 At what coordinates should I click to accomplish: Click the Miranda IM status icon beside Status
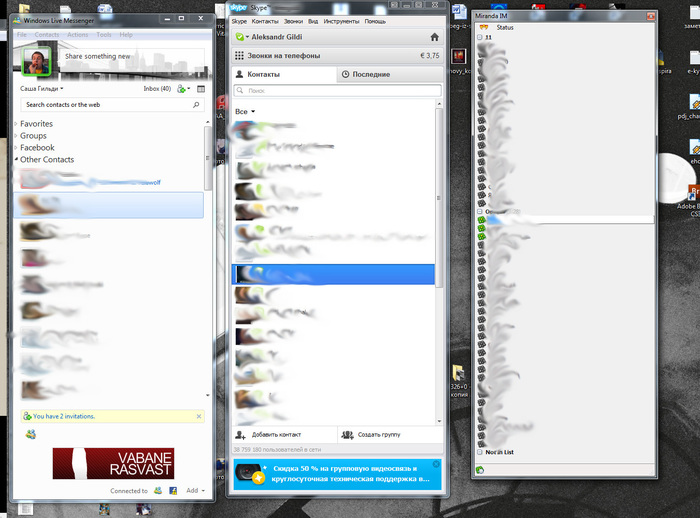(x=483, y=27)
